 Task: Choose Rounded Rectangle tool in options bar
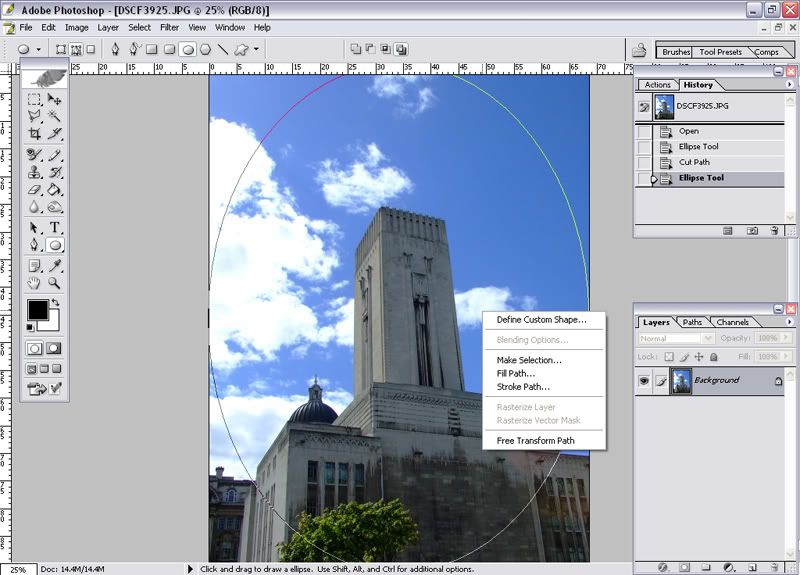pos(169,49)
